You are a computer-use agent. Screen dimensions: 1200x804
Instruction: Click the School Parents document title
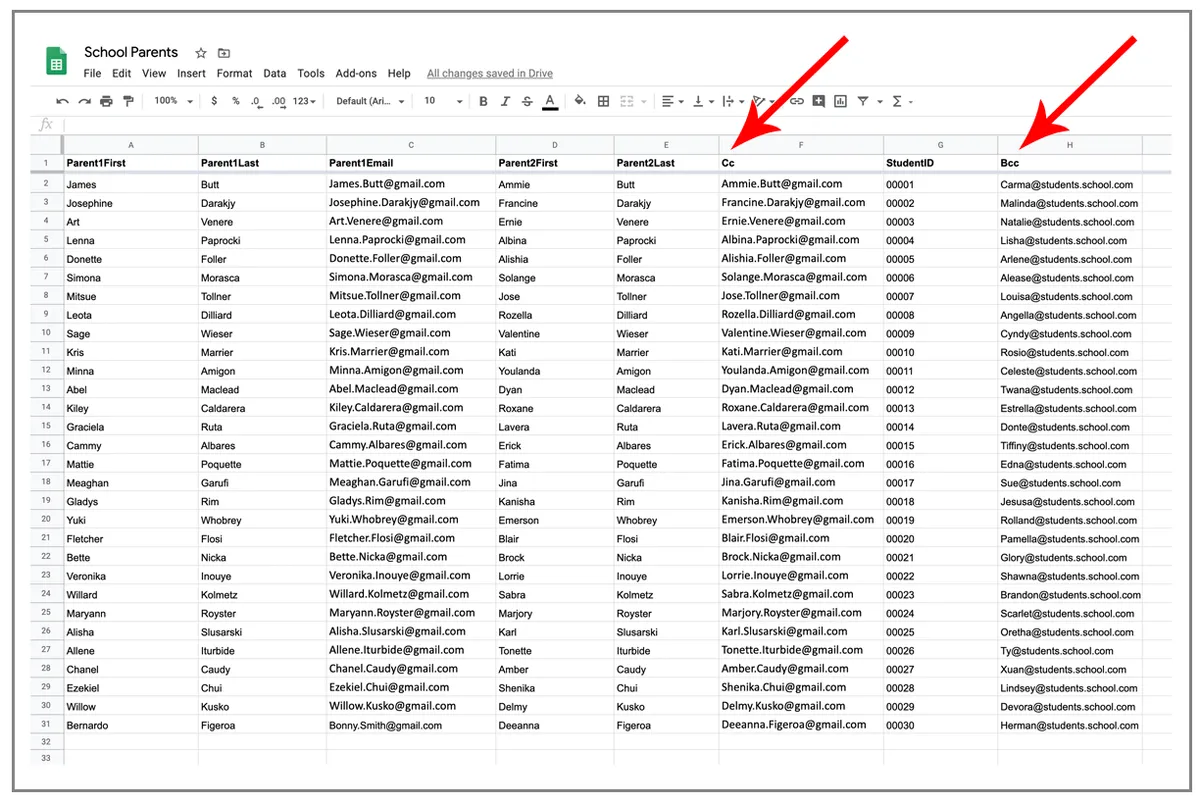131,52
